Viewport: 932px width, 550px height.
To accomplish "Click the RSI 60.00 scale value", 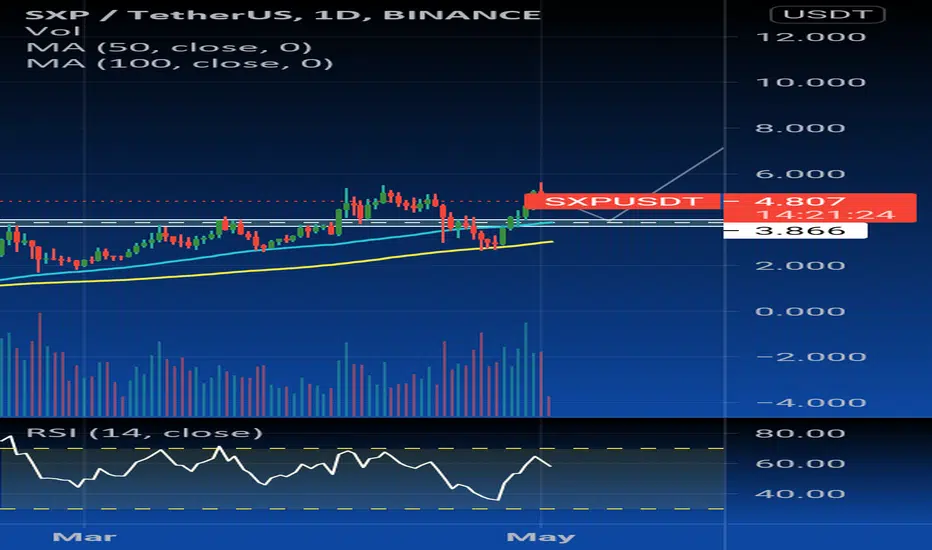I will coord(800,463).
